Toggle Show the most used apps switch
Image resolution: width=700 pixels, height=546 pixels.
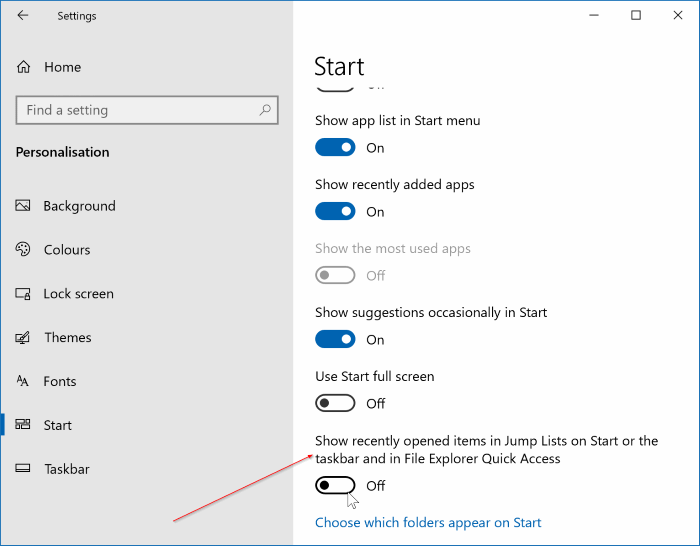(335, 275)
